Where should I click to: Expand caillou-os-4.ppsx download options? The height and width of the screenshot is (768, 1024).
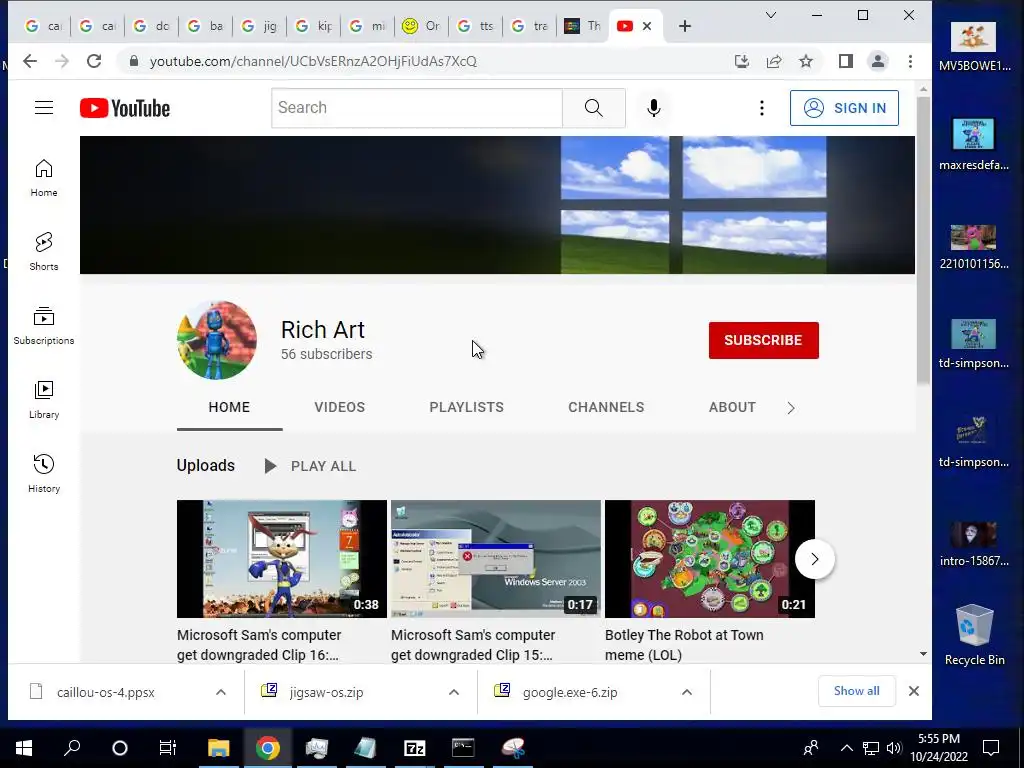[x=221, y=692]
